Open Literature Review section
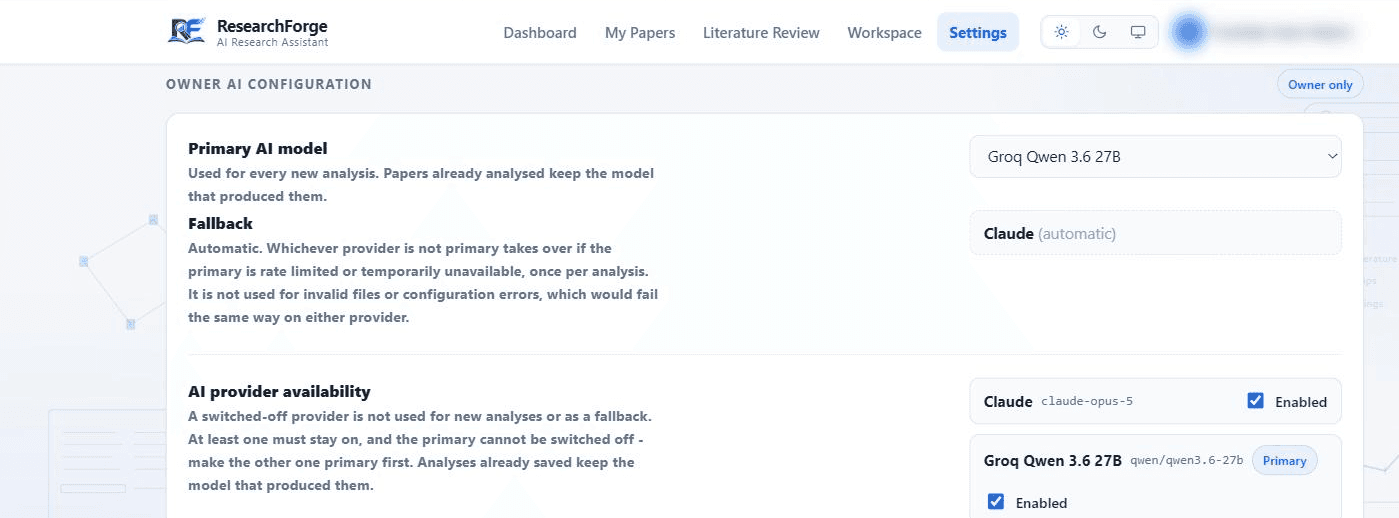The image size is (1399, 518). [761, 32]
